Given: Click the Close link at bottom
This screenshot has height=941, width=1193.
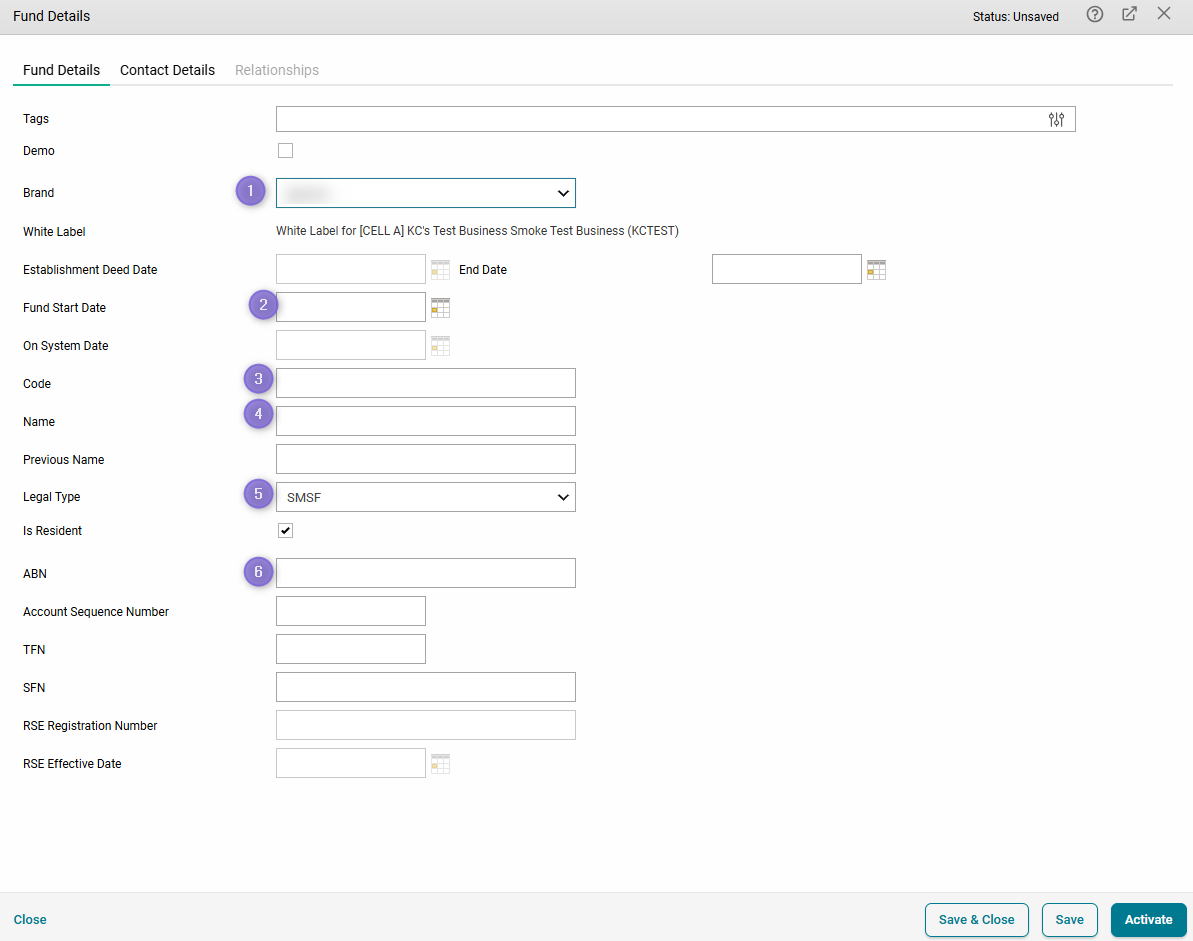Looking at the screenshot, I should [x=30, y=920].
